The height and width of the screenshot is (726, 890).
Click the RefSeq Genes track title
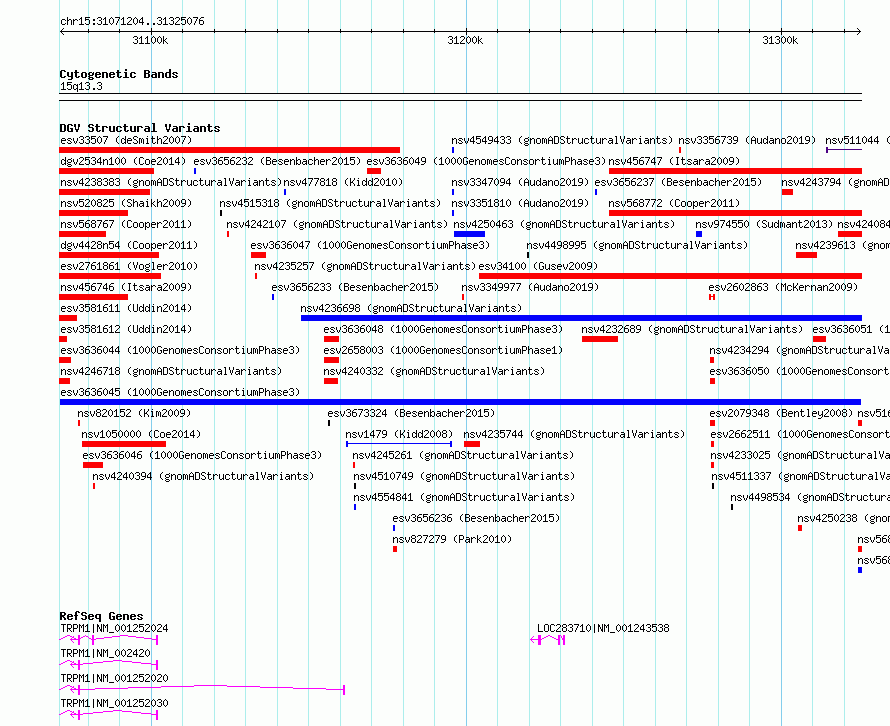click(x=101, y=616)
